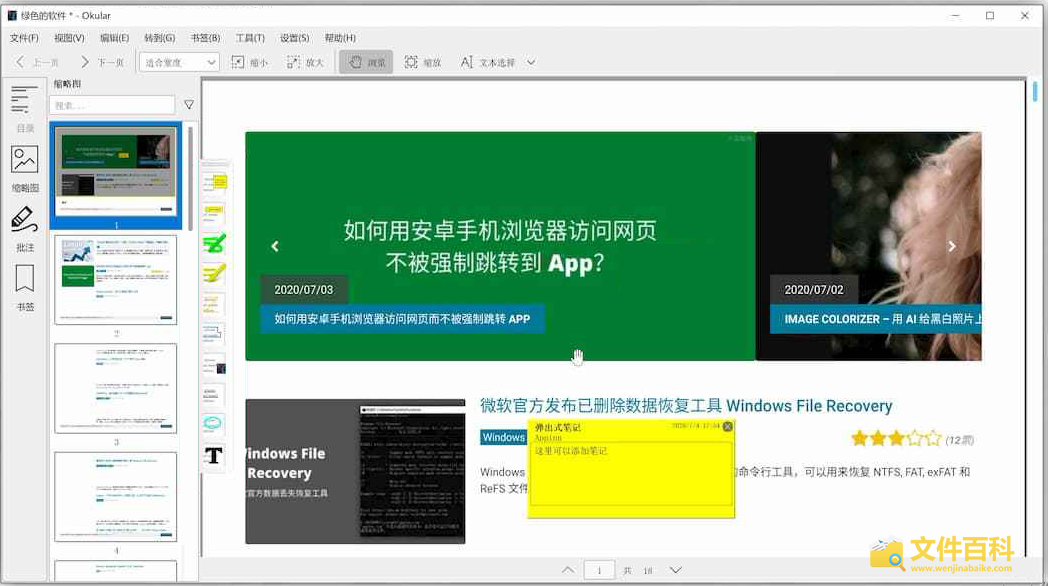Click the Windows category tag
Screen dimensions: 1048x586
503,437
